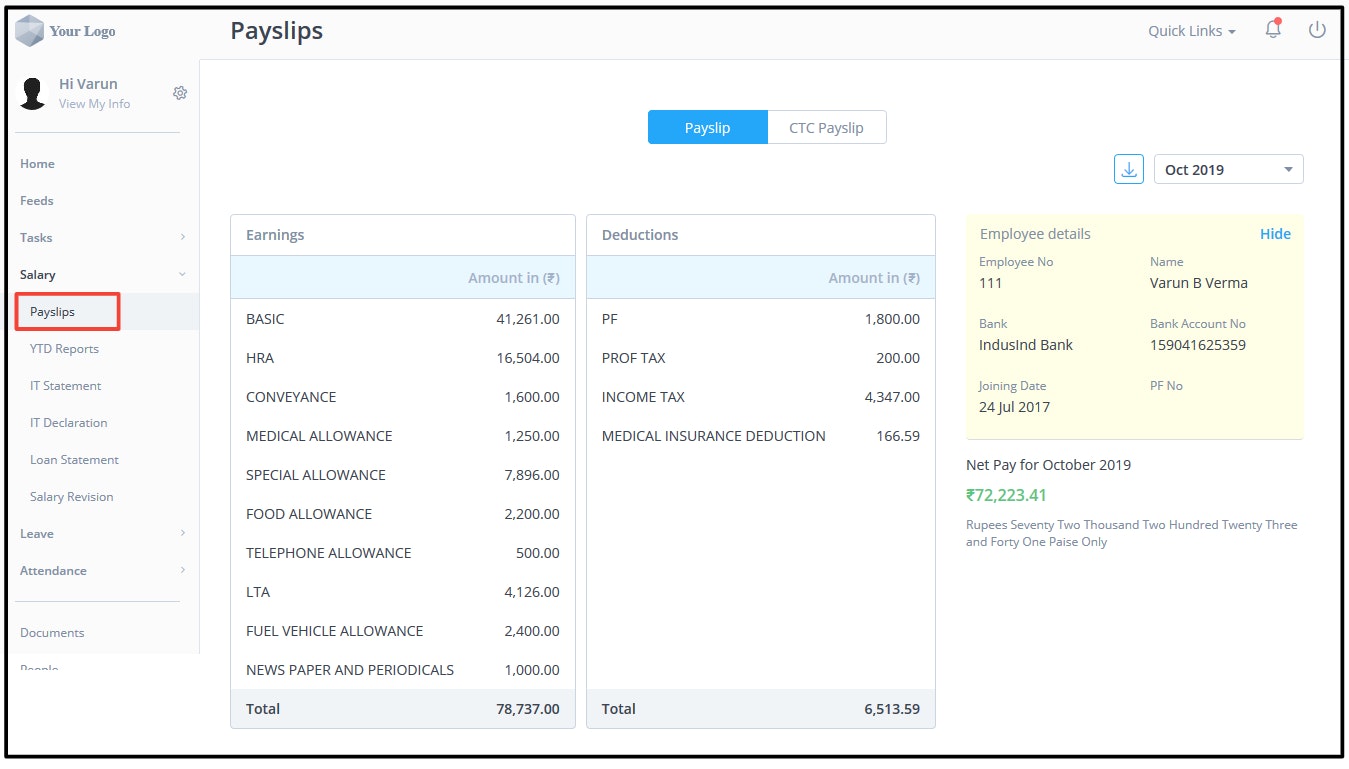Collapse the Salary section chevron
1349x769 pixels.
tap(183, 274)
